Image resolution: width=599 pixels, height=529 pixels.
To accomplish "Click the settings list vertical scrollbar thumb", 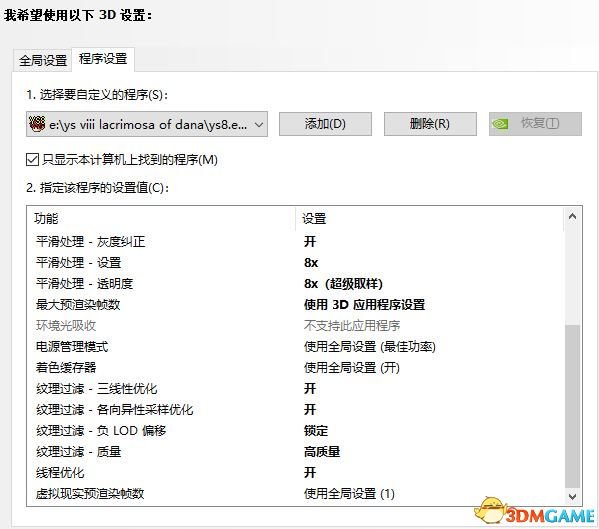I will point(572,406).
